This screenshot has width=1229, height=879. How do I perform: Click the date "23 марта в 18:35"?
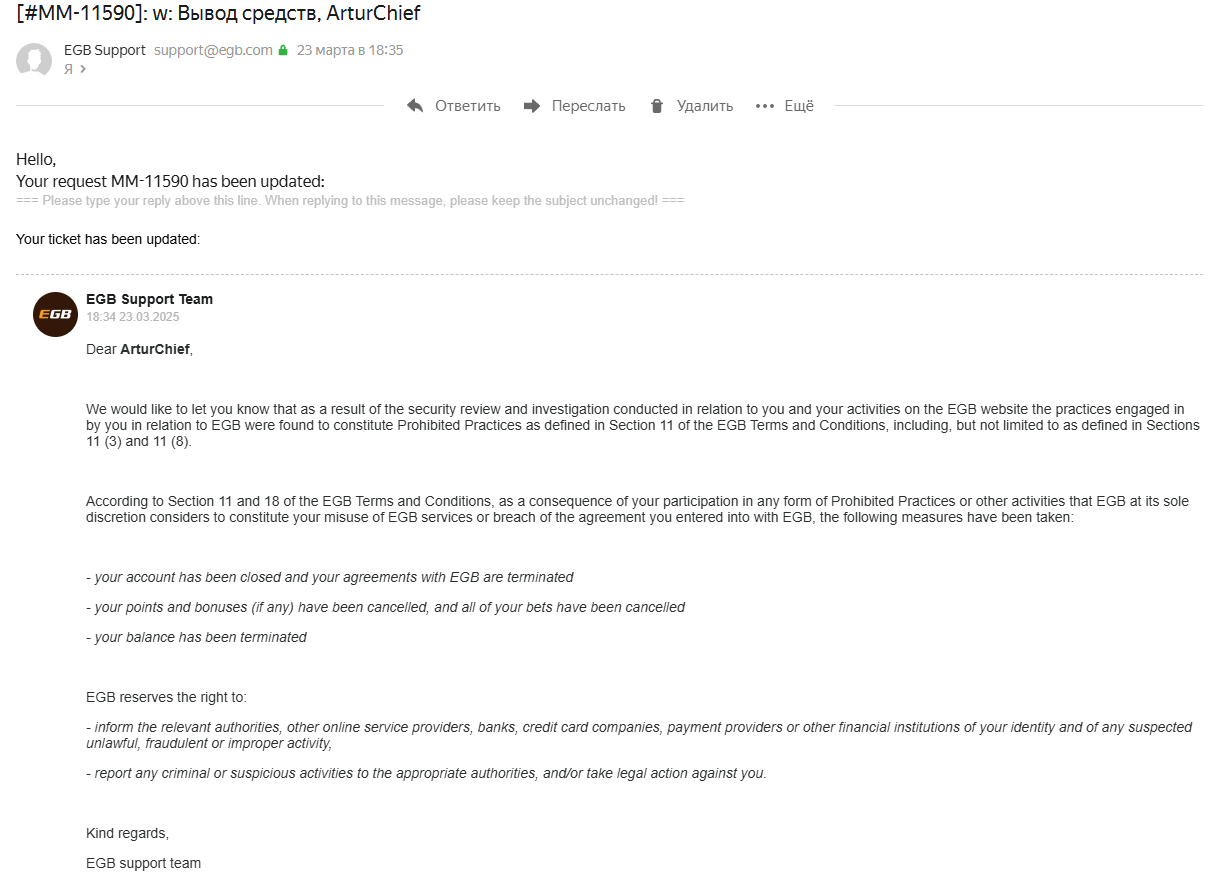click(x=350, y=50)
